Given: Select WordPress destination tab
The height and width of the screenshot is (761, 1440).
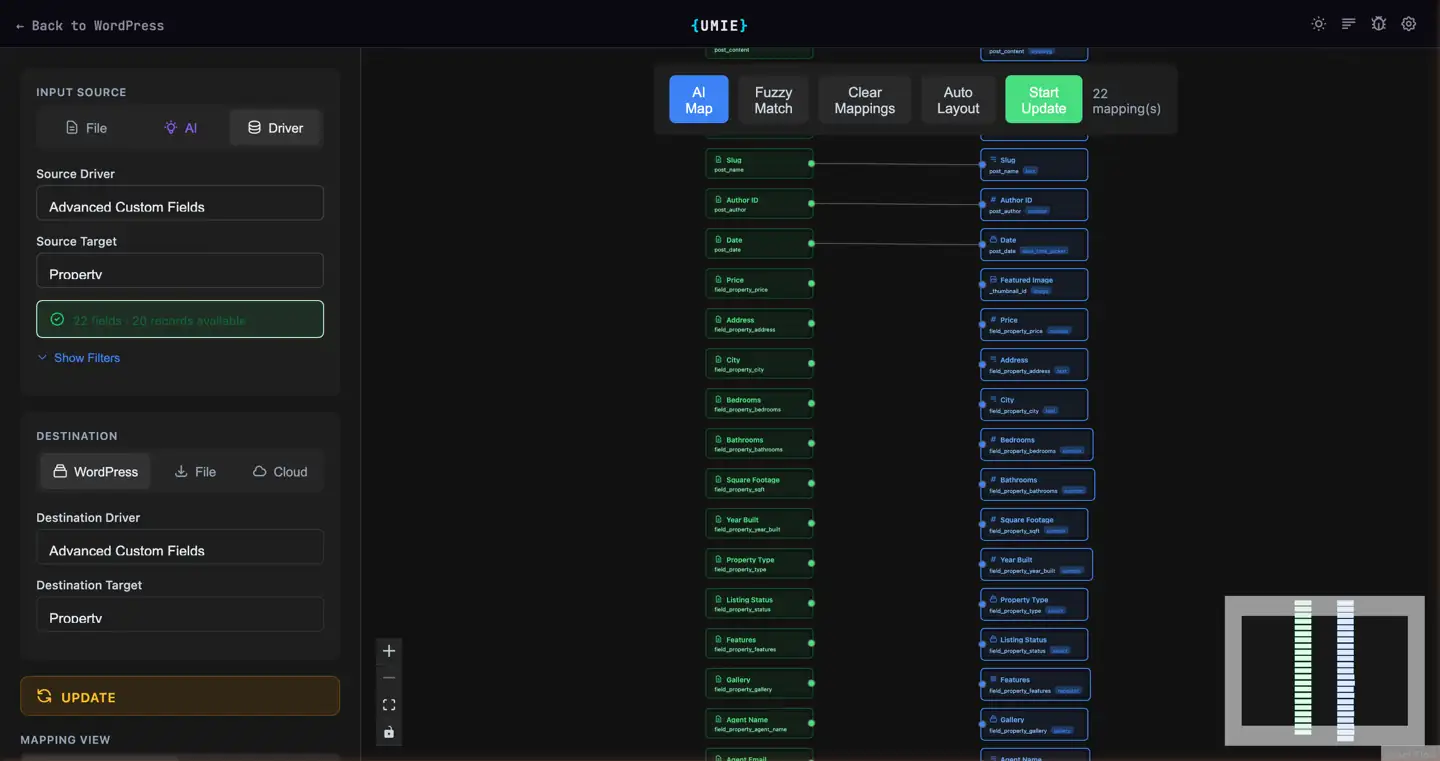Looking at the screenshot, I should [x=95, y=472].
